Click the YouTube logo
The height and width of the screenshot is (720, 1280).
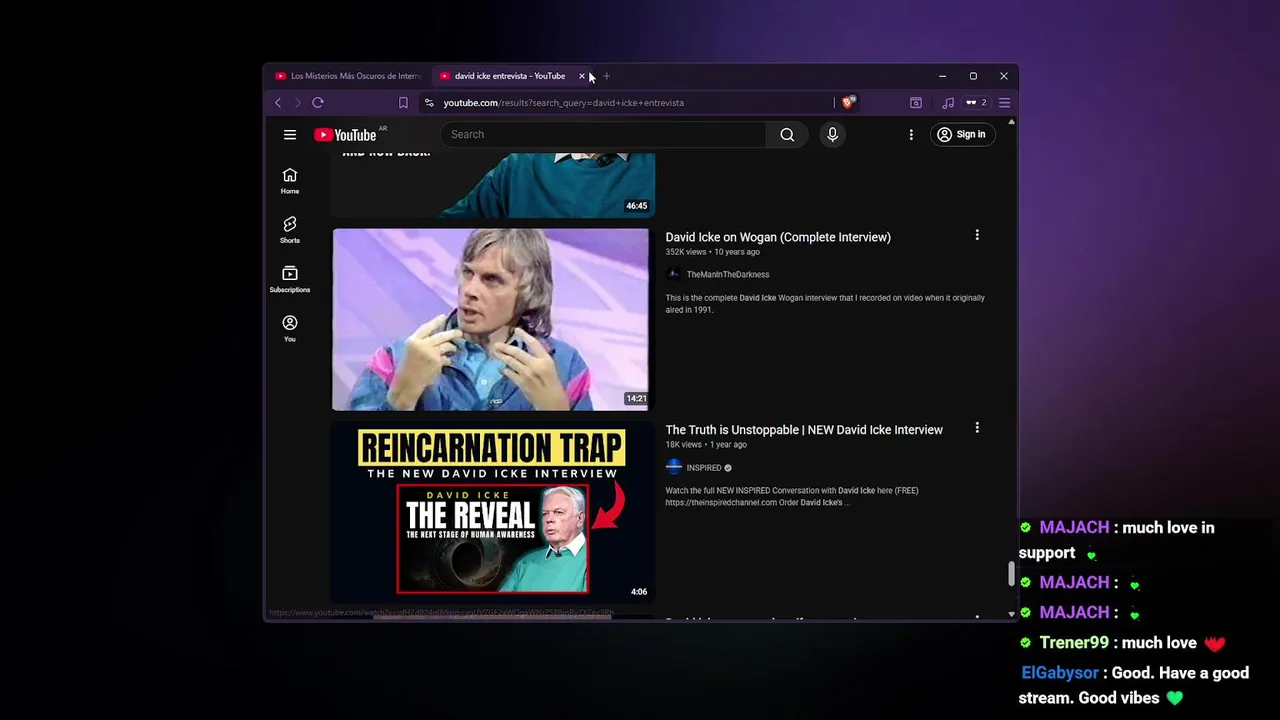345,135
